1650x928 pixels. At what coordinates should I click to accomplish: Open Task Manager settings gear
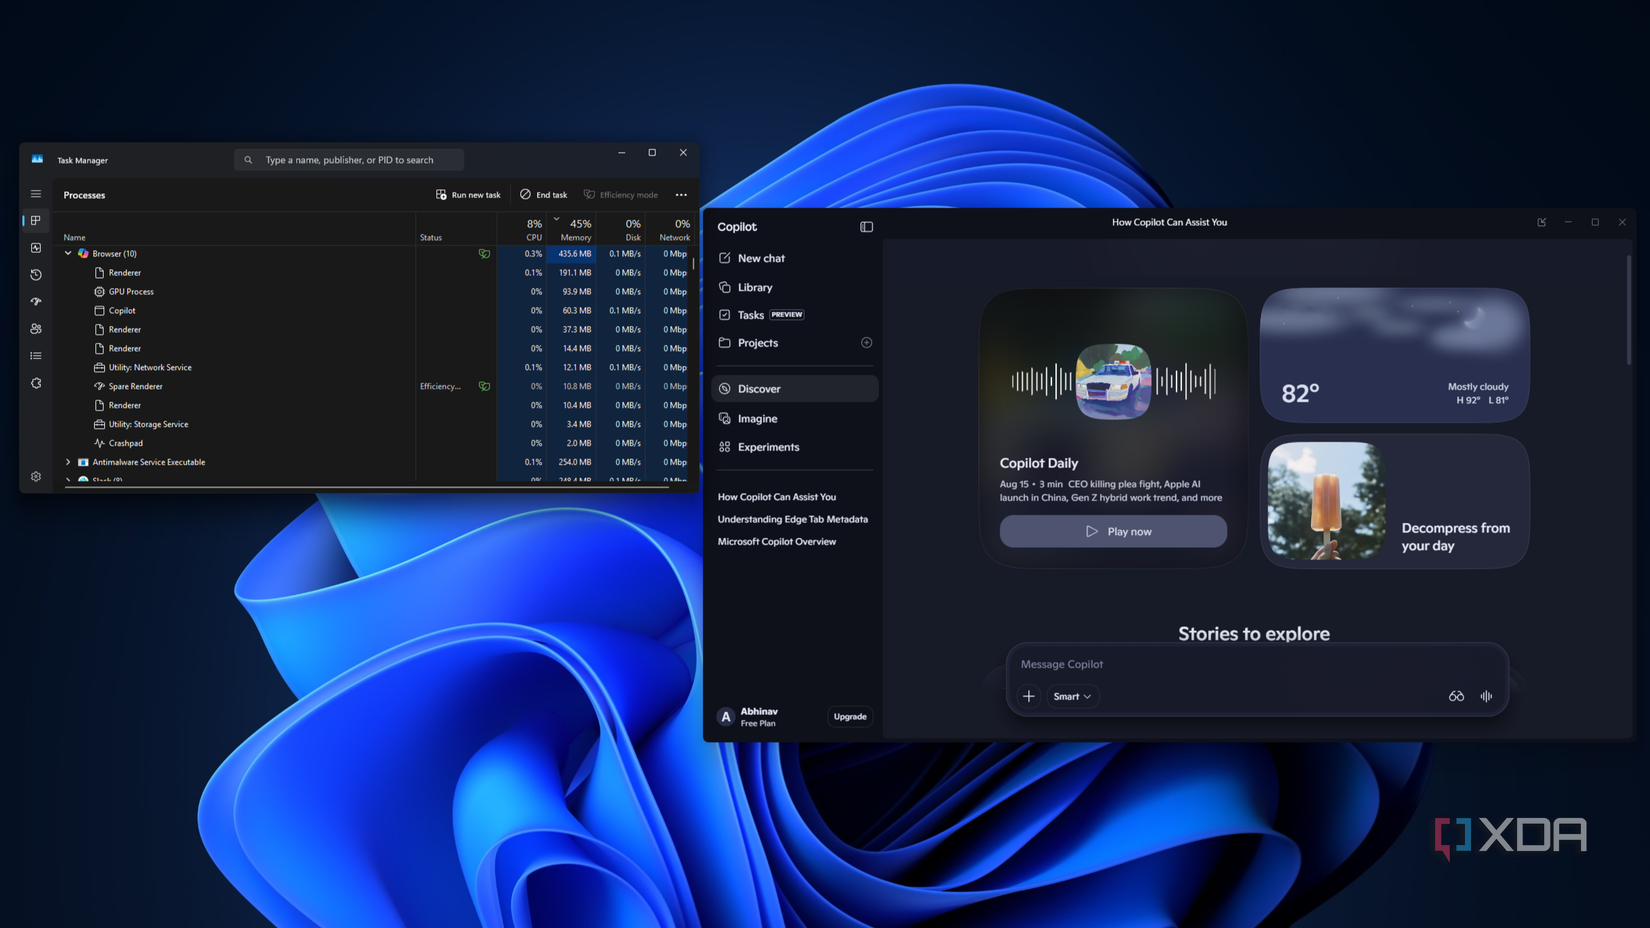click(x=36, y=476)
